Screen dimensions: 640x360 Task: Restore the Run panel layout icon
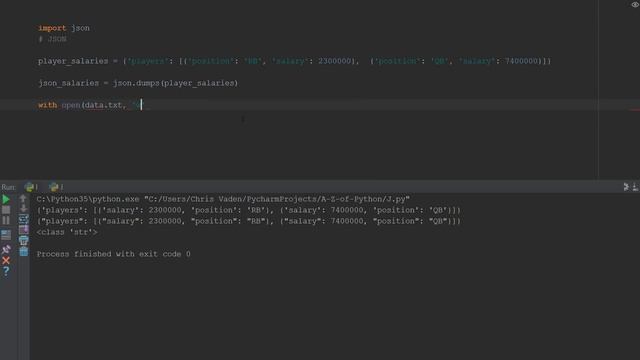6,235
